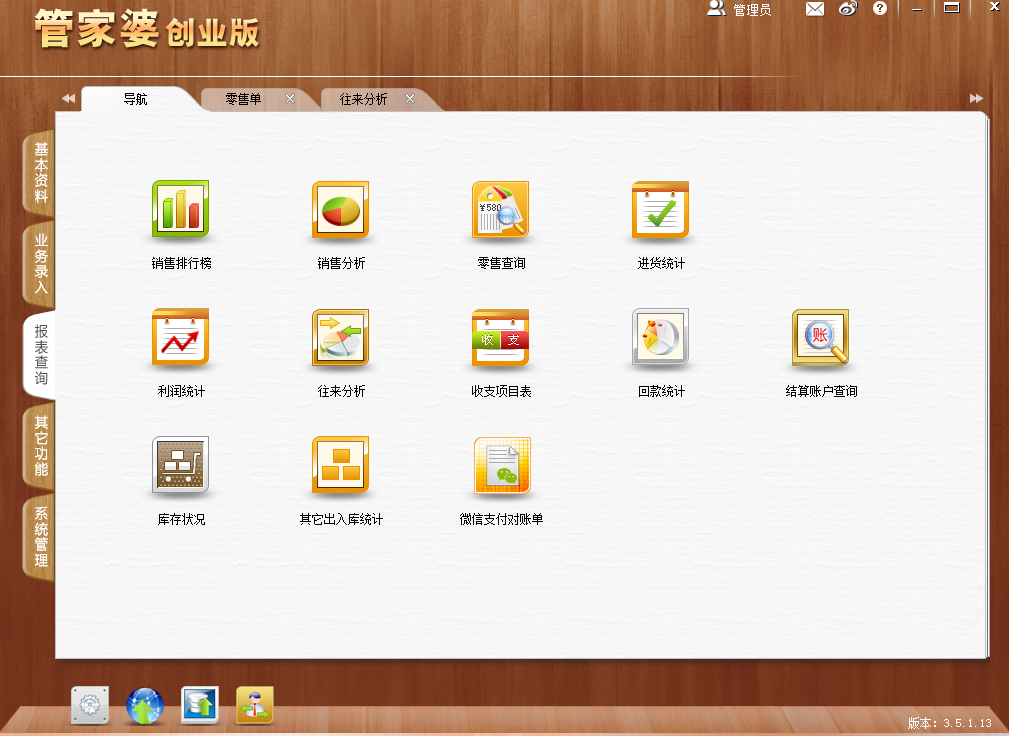
Task: Open the 销售分析 pie chart icon
Action: 340,210
